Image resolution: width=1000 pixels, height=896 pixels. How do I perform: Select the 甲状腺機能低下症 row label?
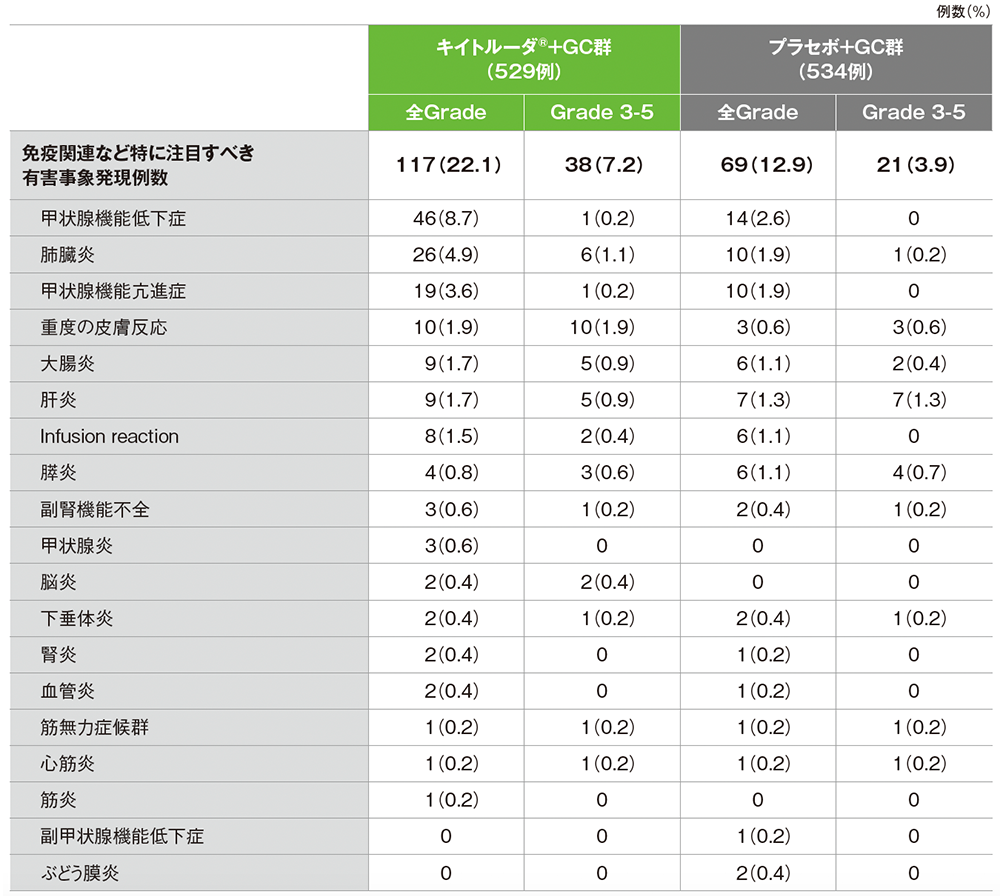(113, 219)
